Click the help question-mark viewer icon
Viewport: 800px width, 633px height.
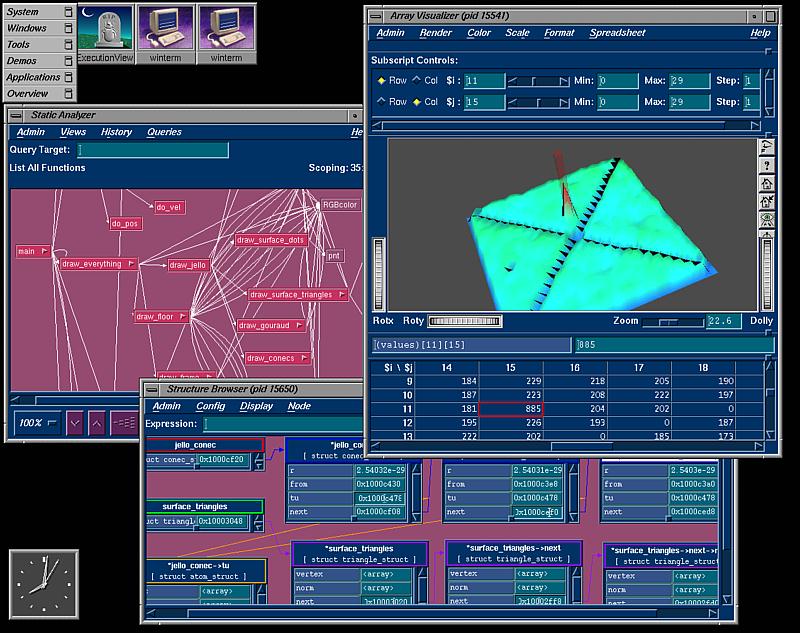coord(767,165)
